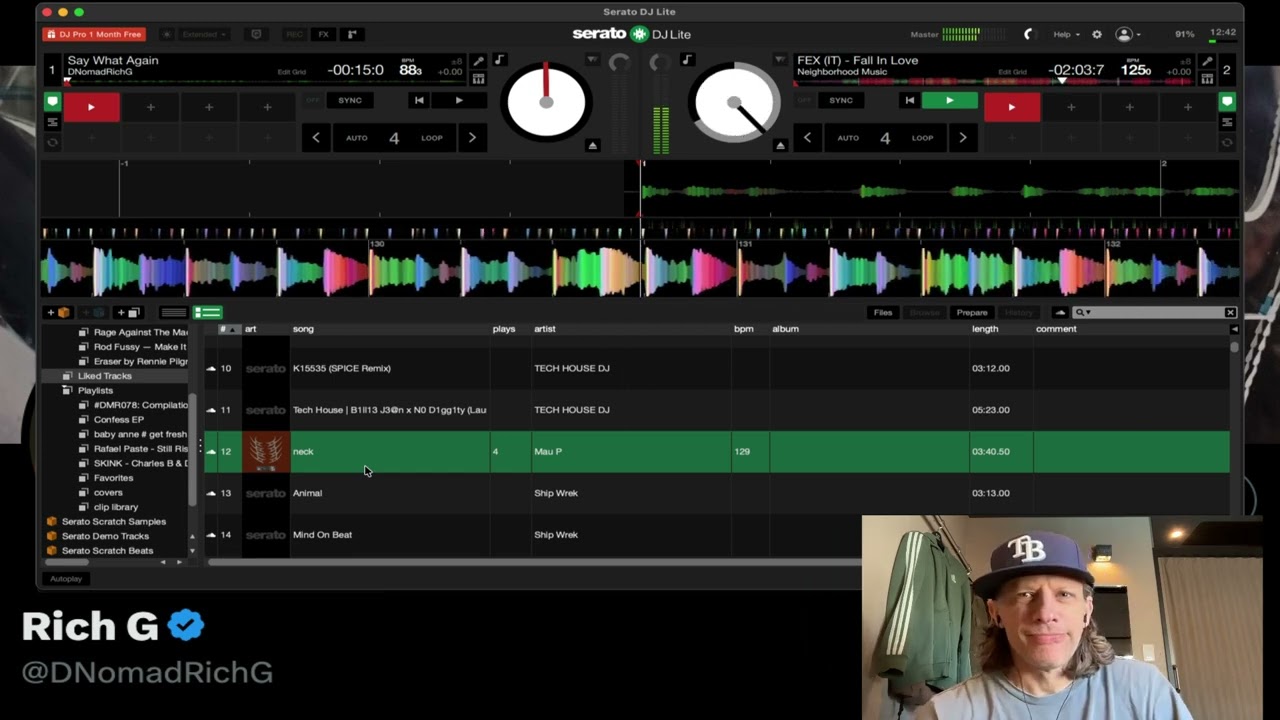Image resolution: width=1280 pixels, height=720 pixels.
Task: Open deck 1 pitch range microphone icon
Action: click(479, 62)
